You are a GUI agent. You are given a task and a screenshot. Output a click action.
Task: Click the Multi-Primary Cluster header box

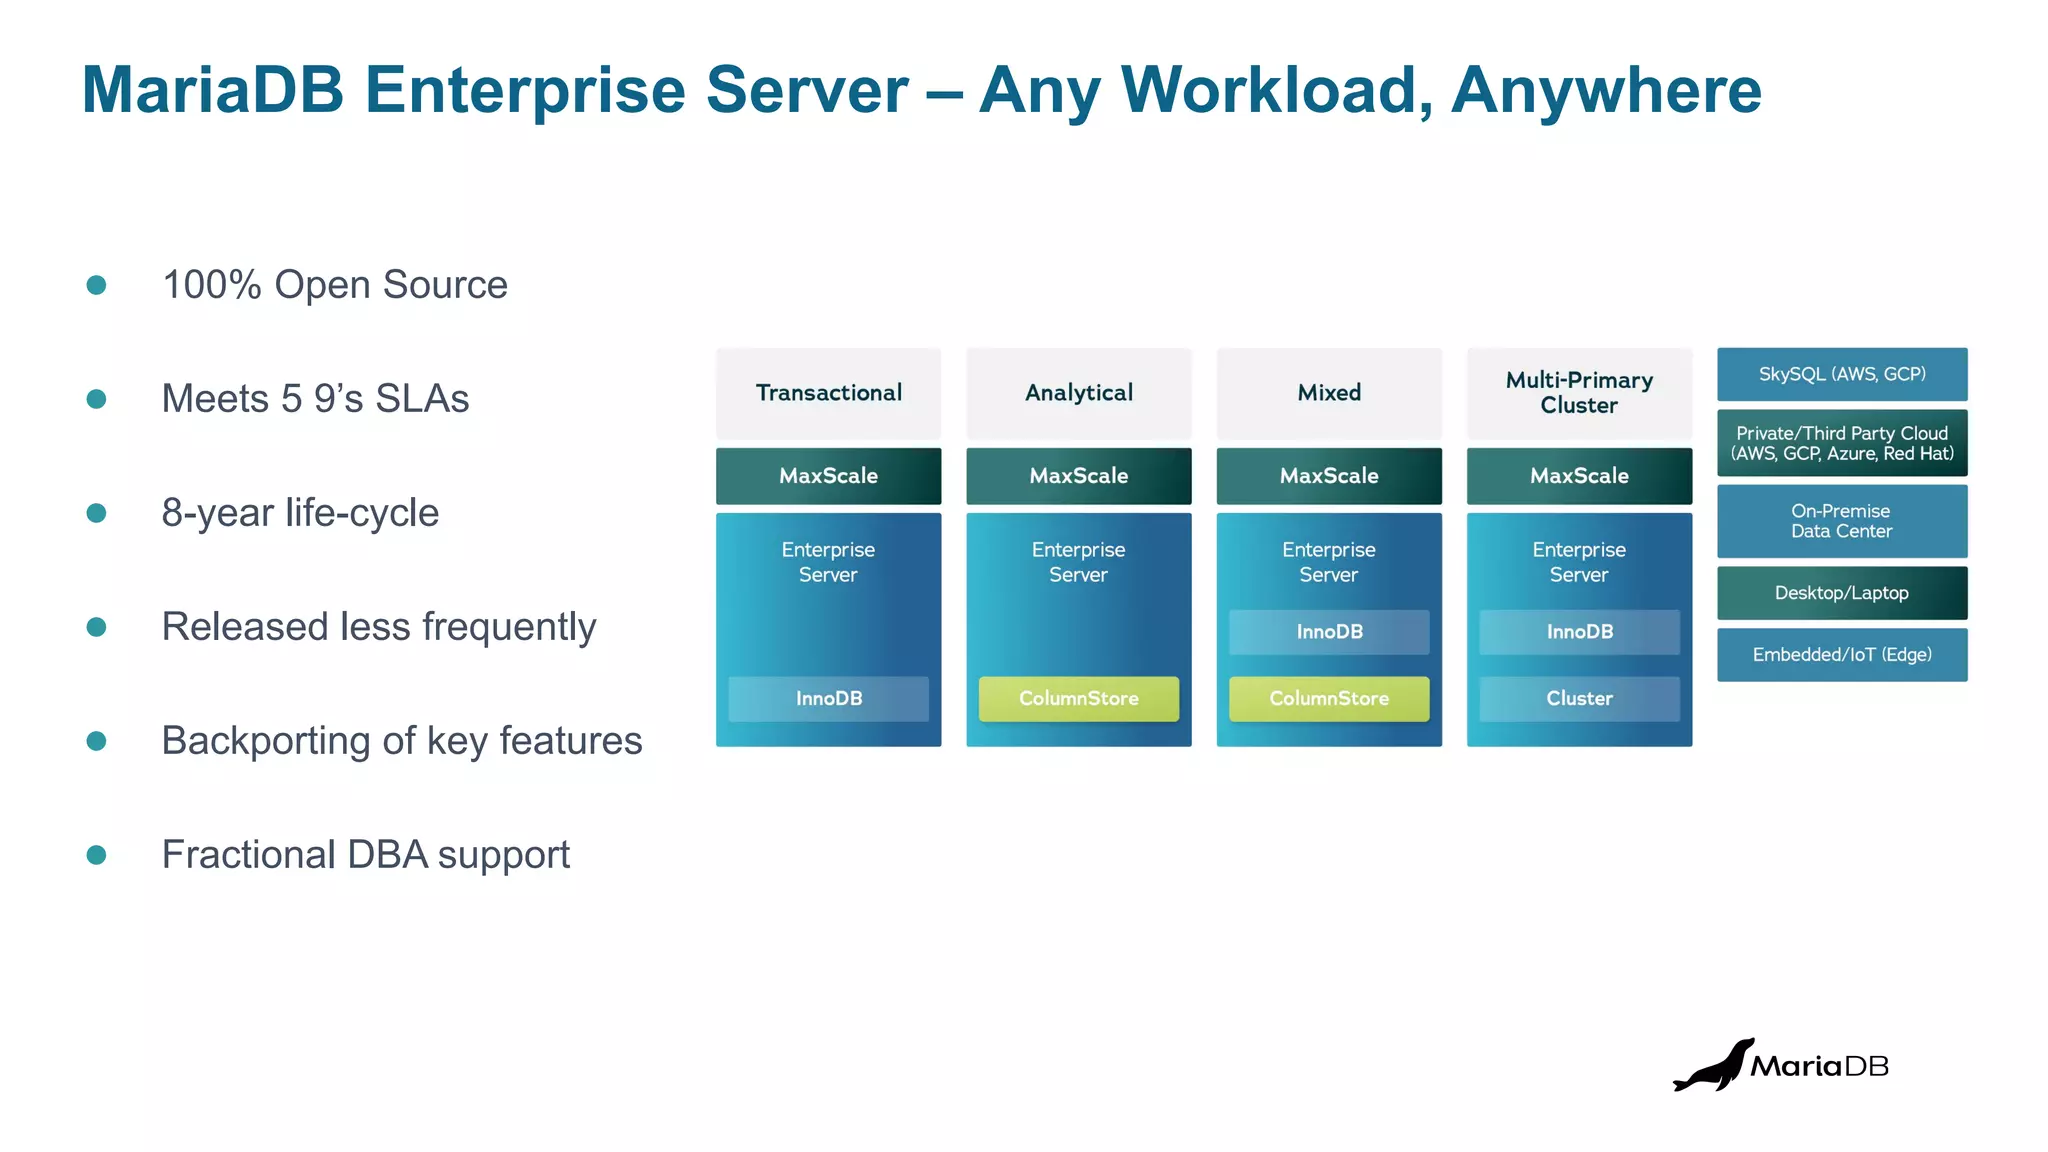click(x=1579, y=393)
